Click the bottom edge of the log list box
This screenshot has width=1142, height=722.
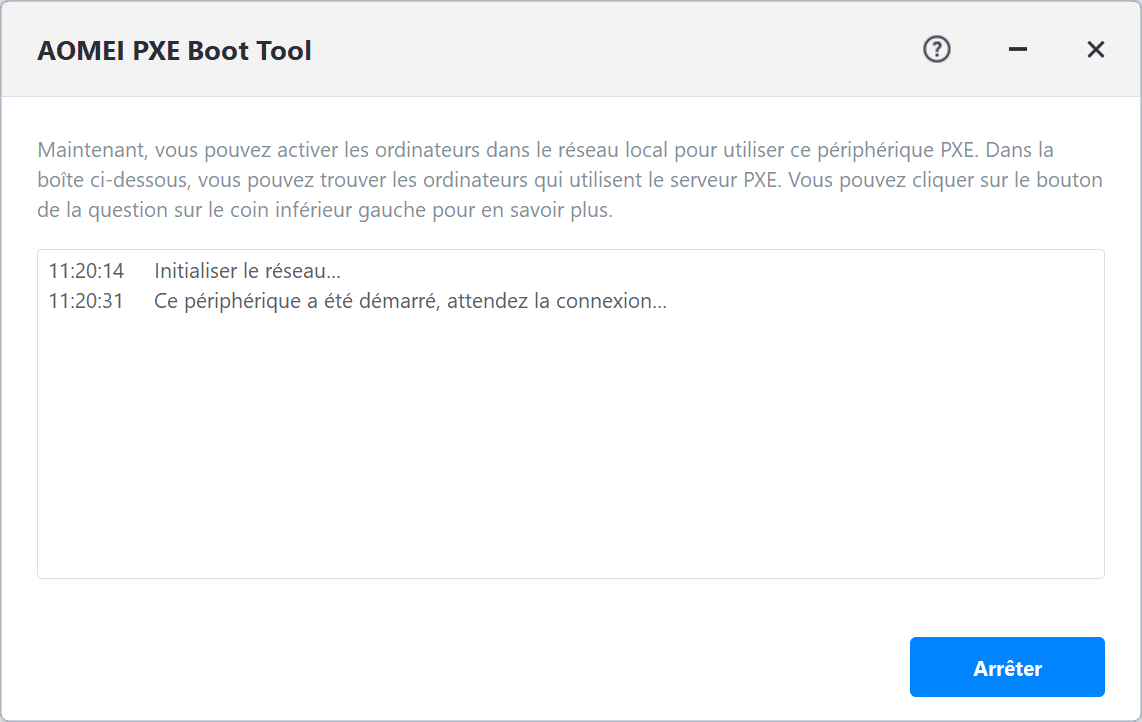(570, 578)
